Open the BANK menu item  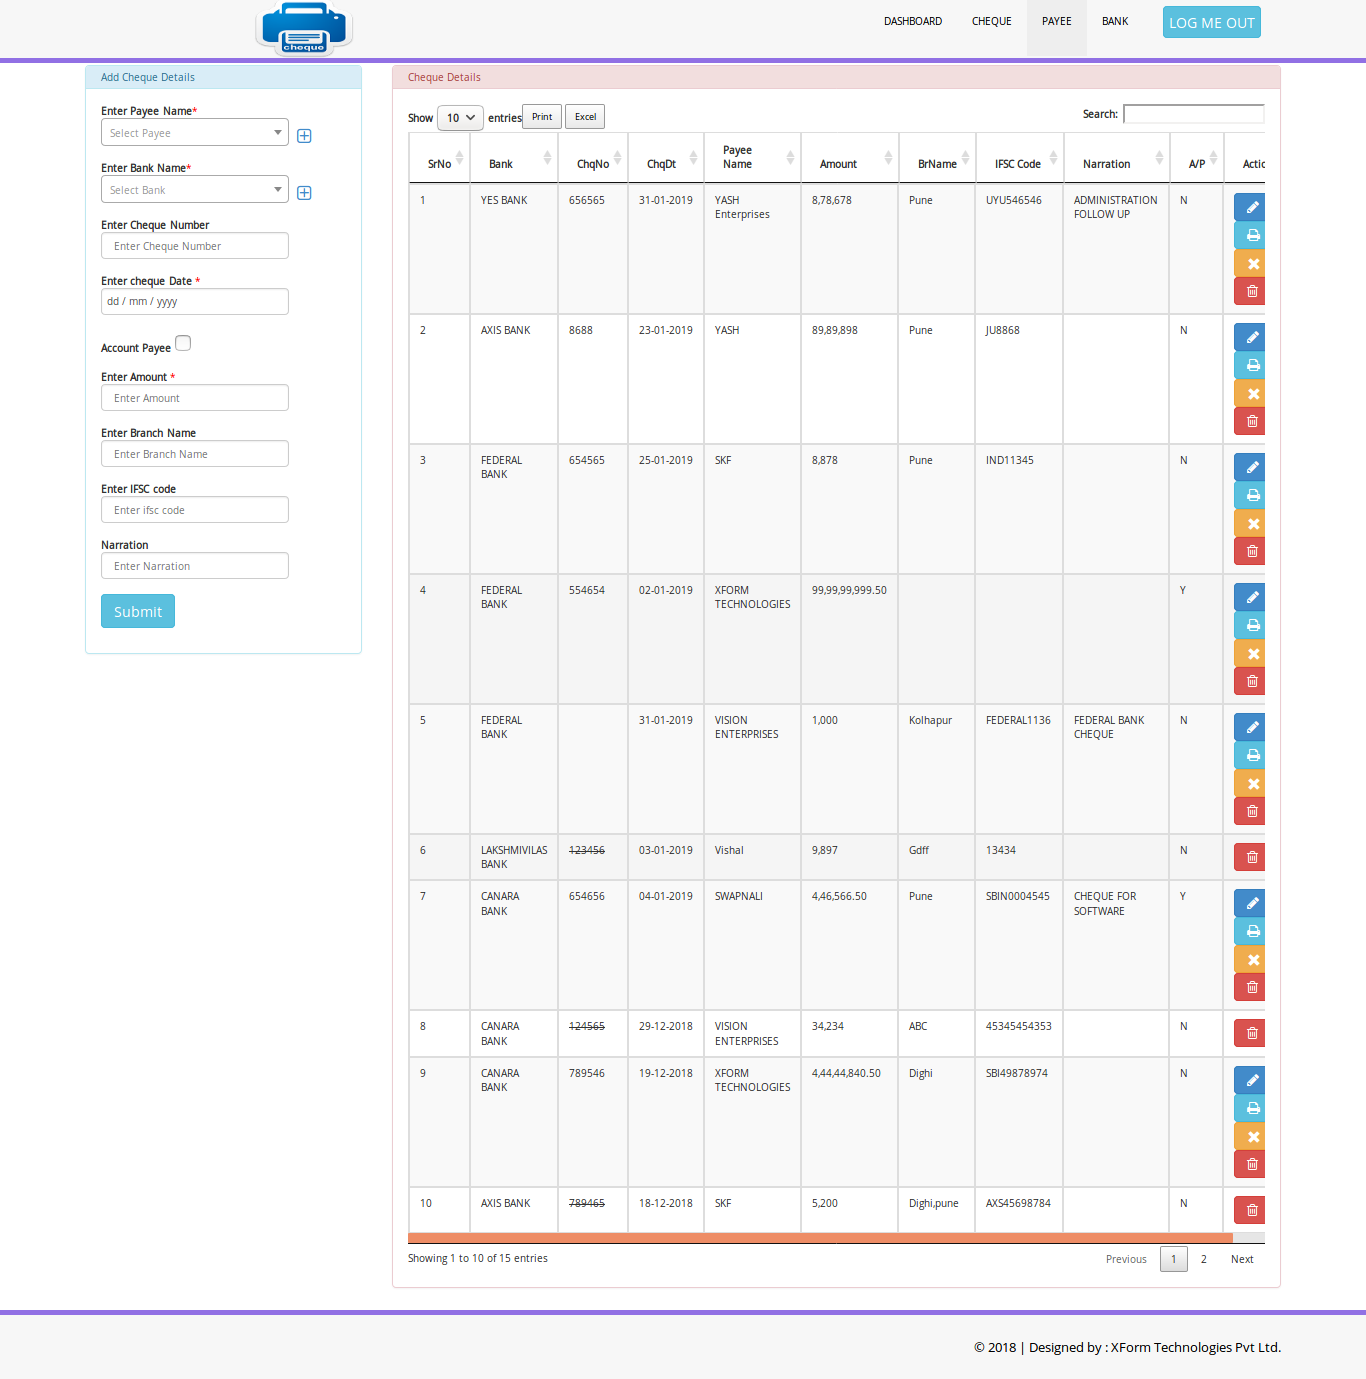1115,21
